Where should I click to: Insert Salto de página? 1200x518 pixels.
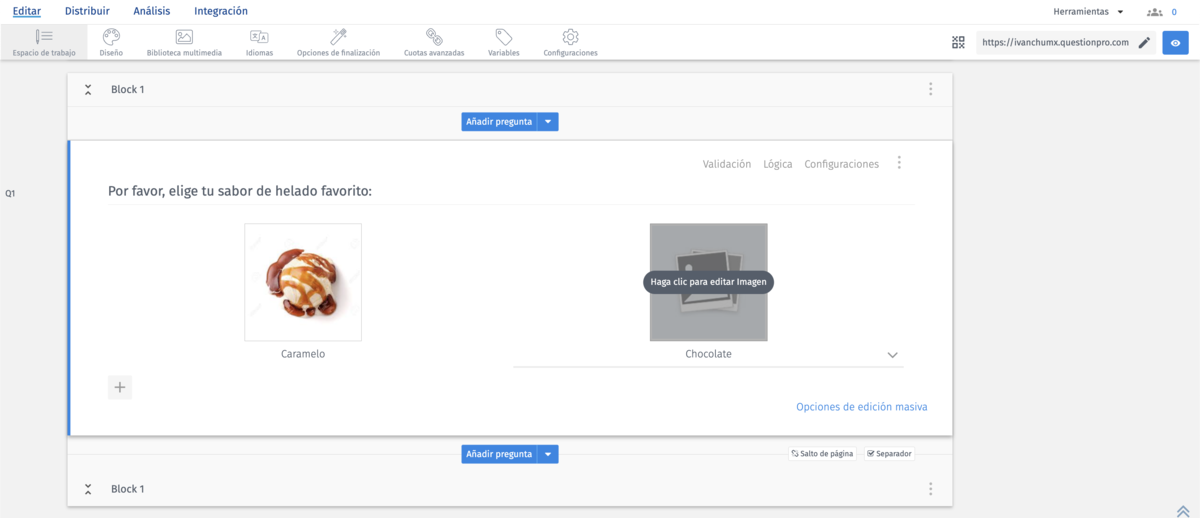pos(822,453)
